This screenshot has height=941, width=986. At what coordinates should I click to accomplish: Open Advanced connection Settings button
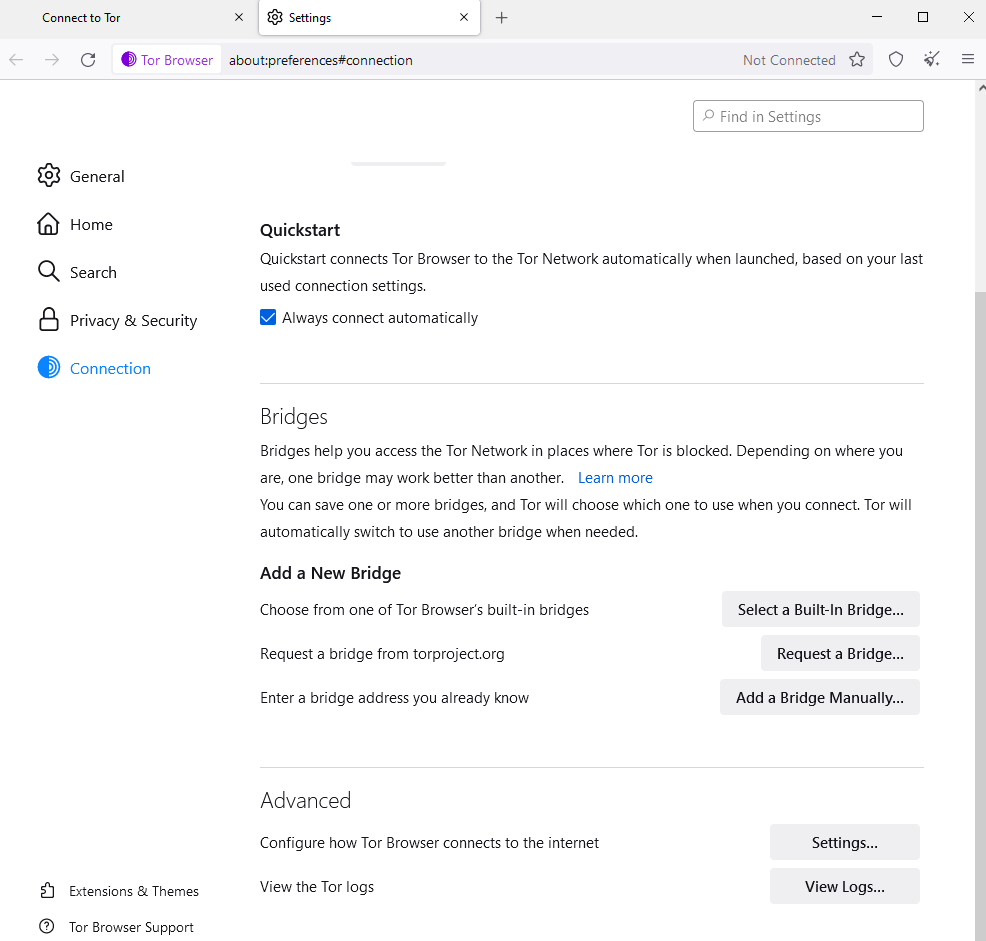[x=845, y=842]
